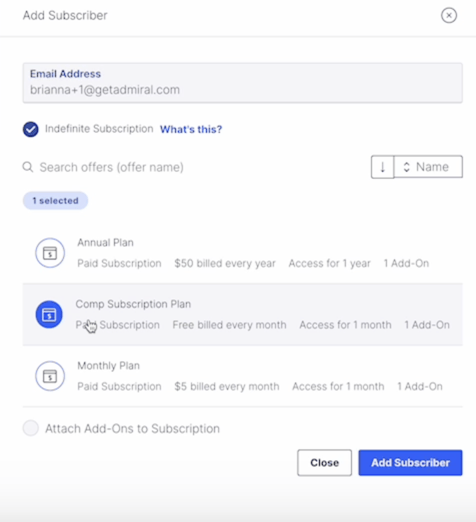This screenshot has width=476, height=522.
Task: Click the Close button
Action: pos(324,463)
